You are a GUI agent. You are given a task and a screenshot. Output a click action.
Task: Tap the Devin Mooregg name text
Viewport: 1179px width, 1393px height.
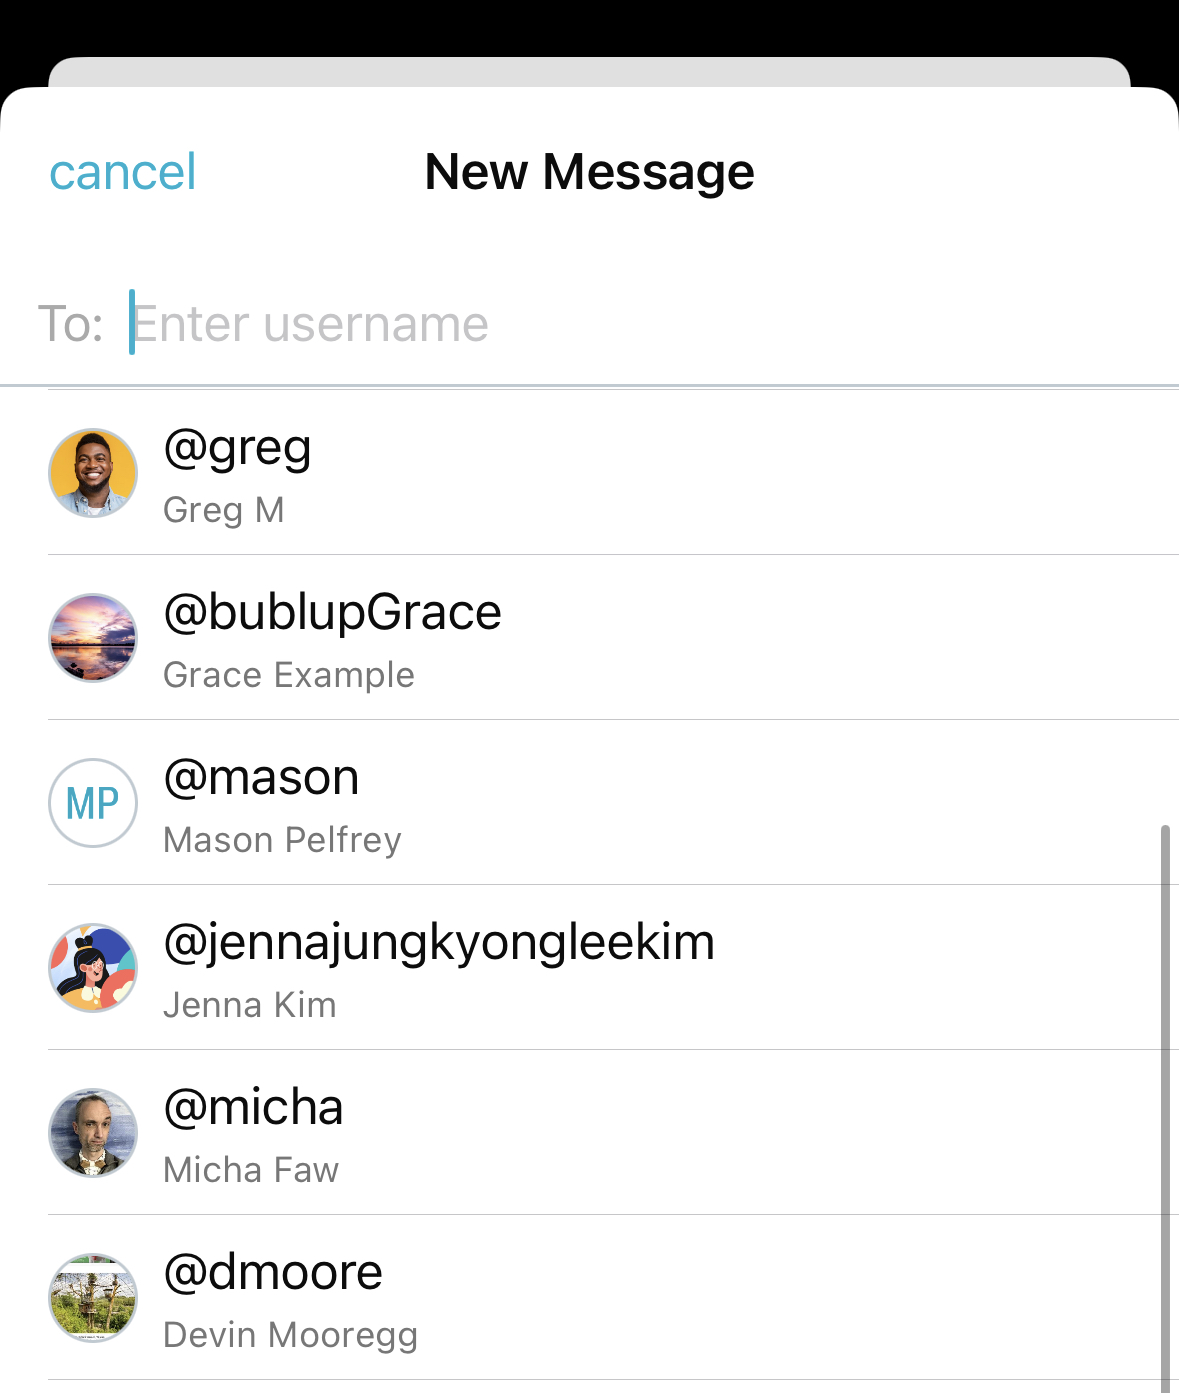click(x=290, y=1335)
